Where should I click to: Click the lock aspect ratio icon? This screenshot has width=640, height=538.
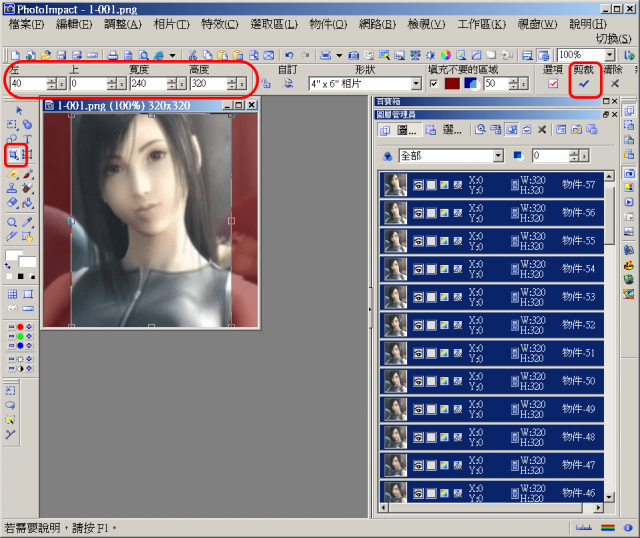pyautogui.click(x=266, y=84)
